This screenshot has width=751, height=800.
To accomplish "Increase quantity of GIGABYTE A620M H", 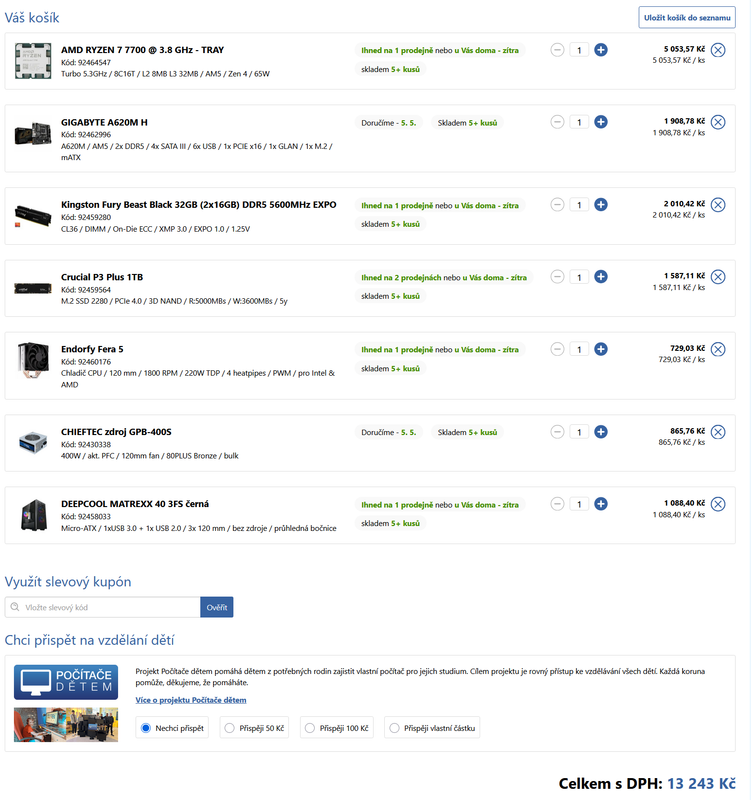I will click(601, 122).
